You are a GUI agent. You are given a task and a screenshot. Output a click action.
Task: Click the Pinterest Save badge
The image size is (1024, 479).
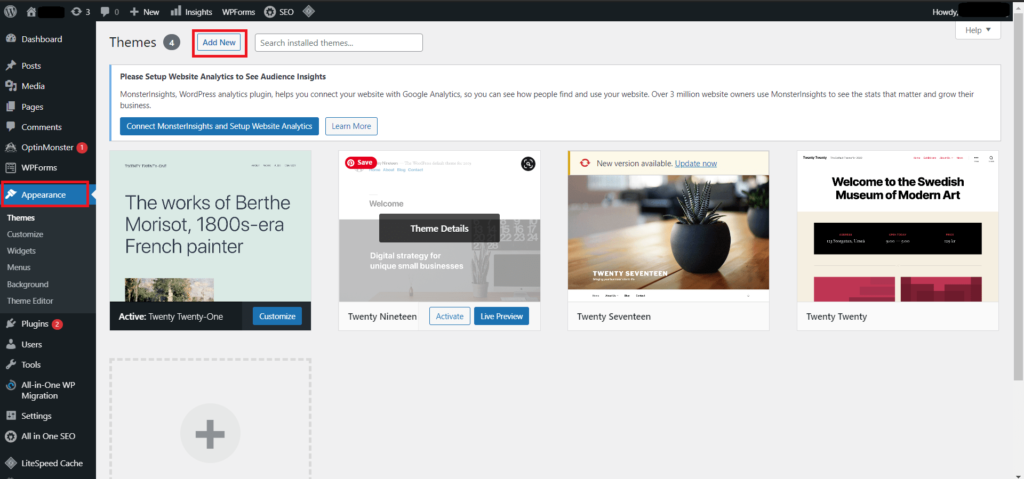(x=360, y=162)
